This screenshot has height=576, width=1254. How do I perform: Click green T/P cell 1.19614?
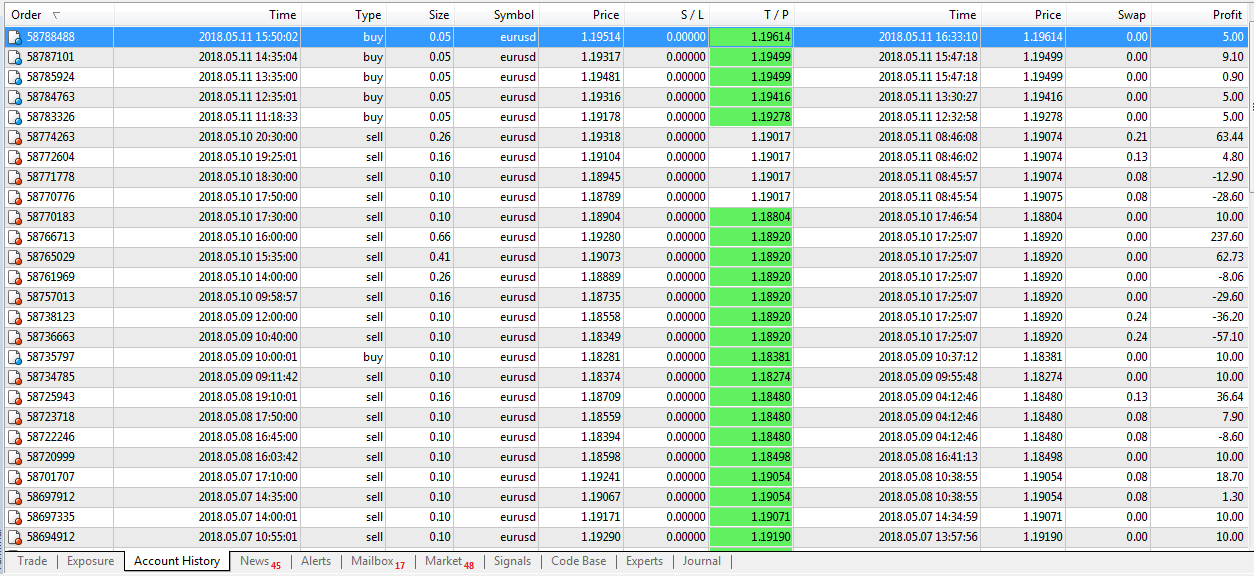752,37
